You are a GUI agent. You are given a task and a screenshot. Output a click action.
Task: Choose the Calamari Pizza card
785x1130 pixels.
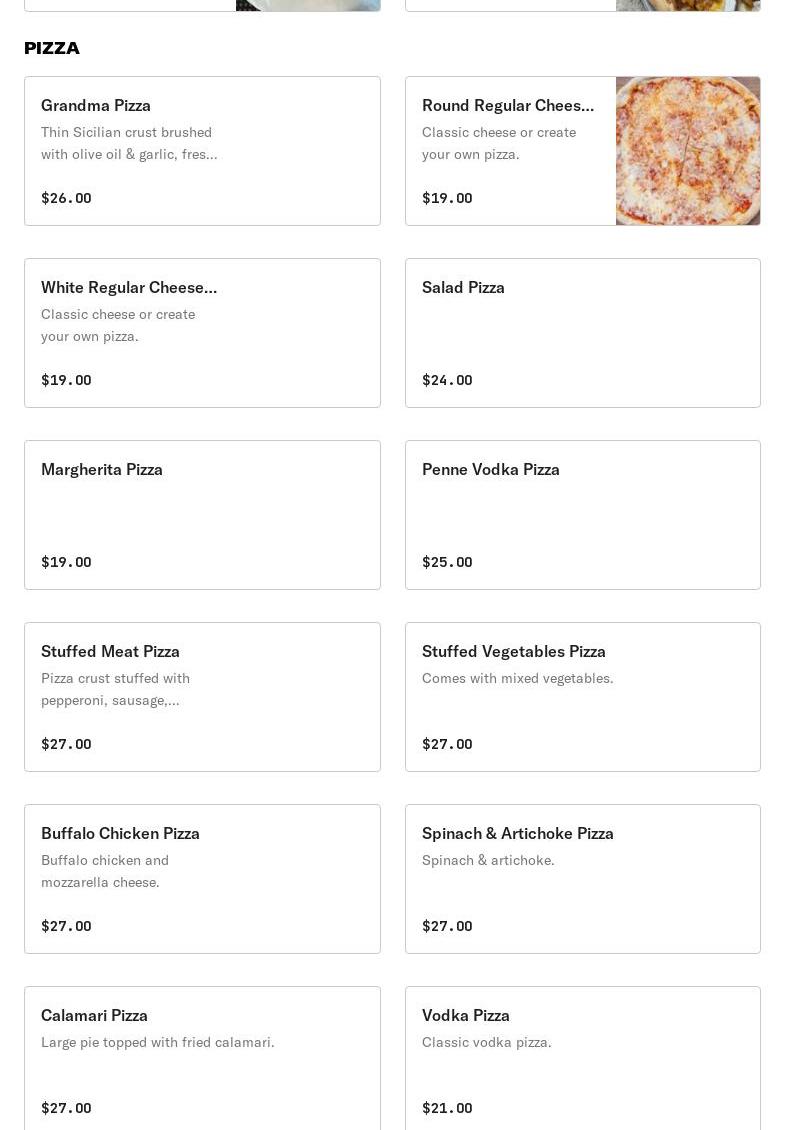(202, 1060)
